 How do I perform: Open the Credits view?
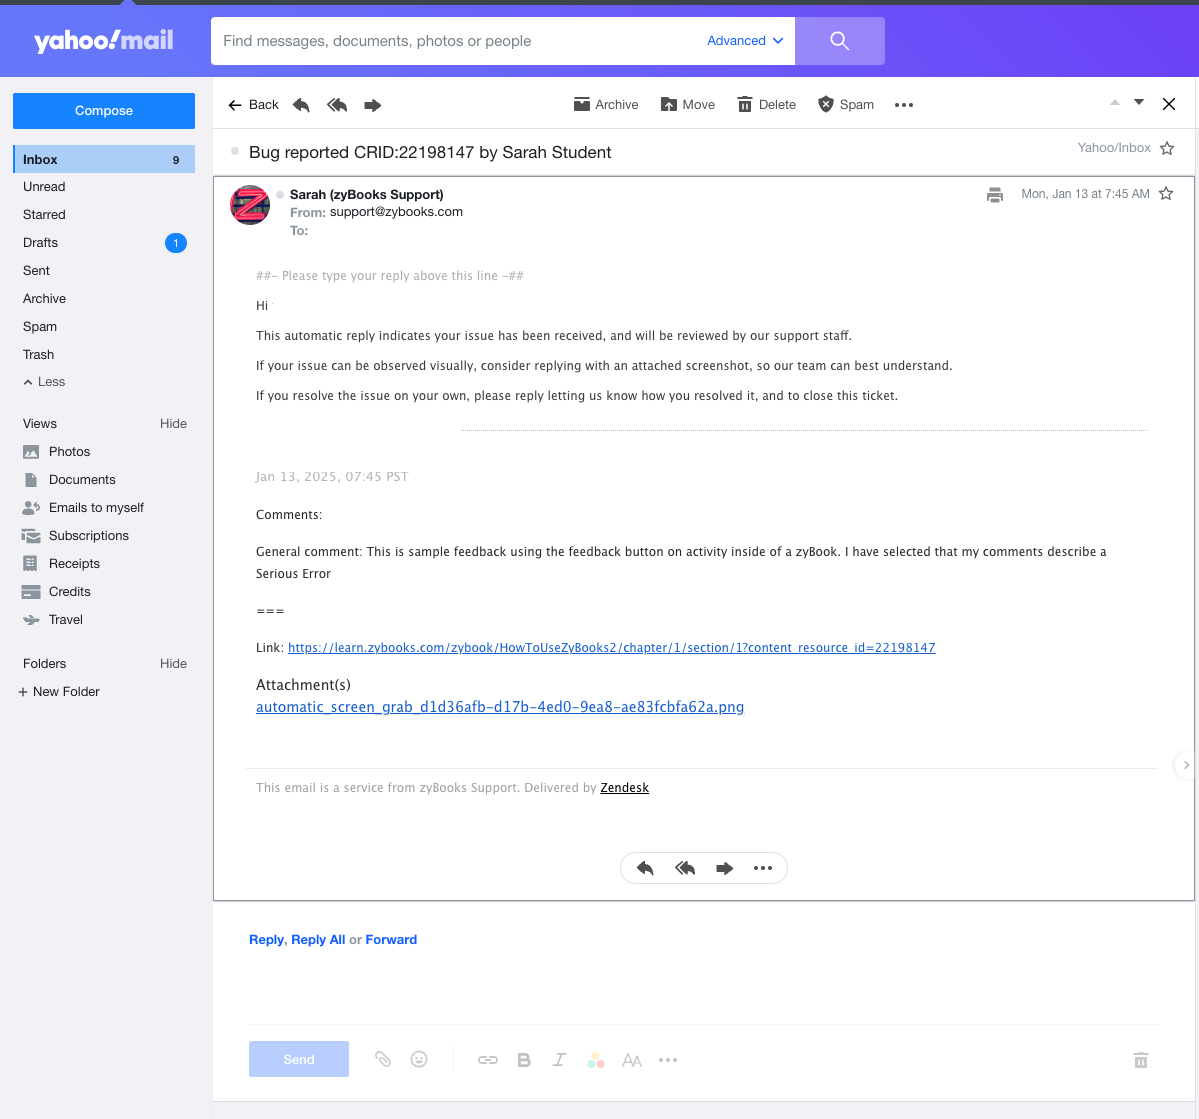57,592
